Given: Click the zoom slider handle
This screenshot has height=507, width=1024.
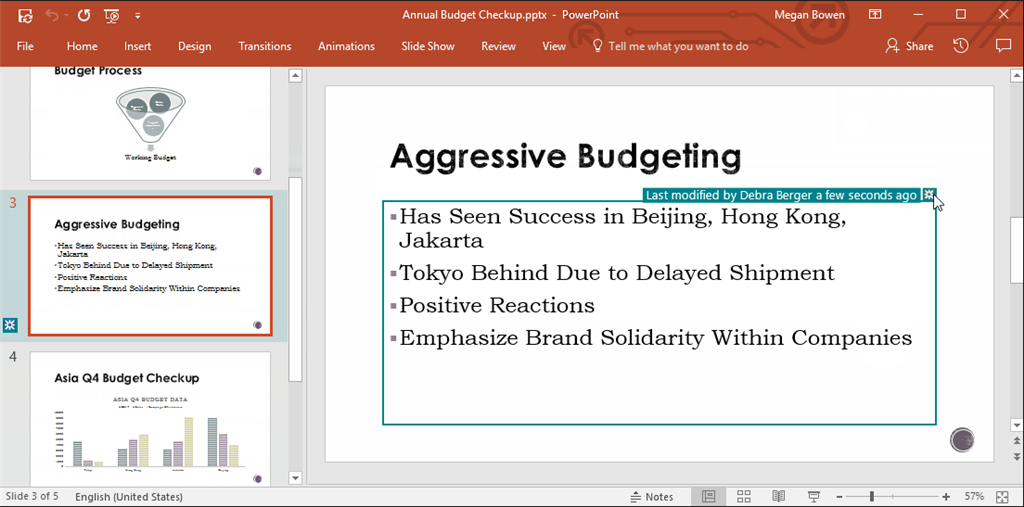Looking at the screenshot, I should (x=872, y=496).
